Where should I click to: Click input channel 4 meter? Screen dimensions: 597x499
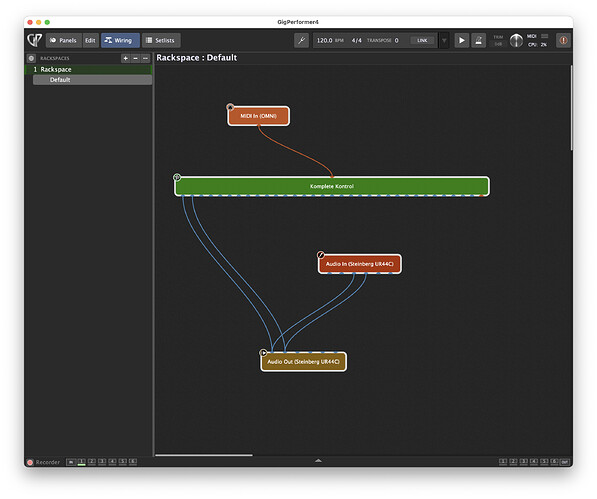click(112, 462)
